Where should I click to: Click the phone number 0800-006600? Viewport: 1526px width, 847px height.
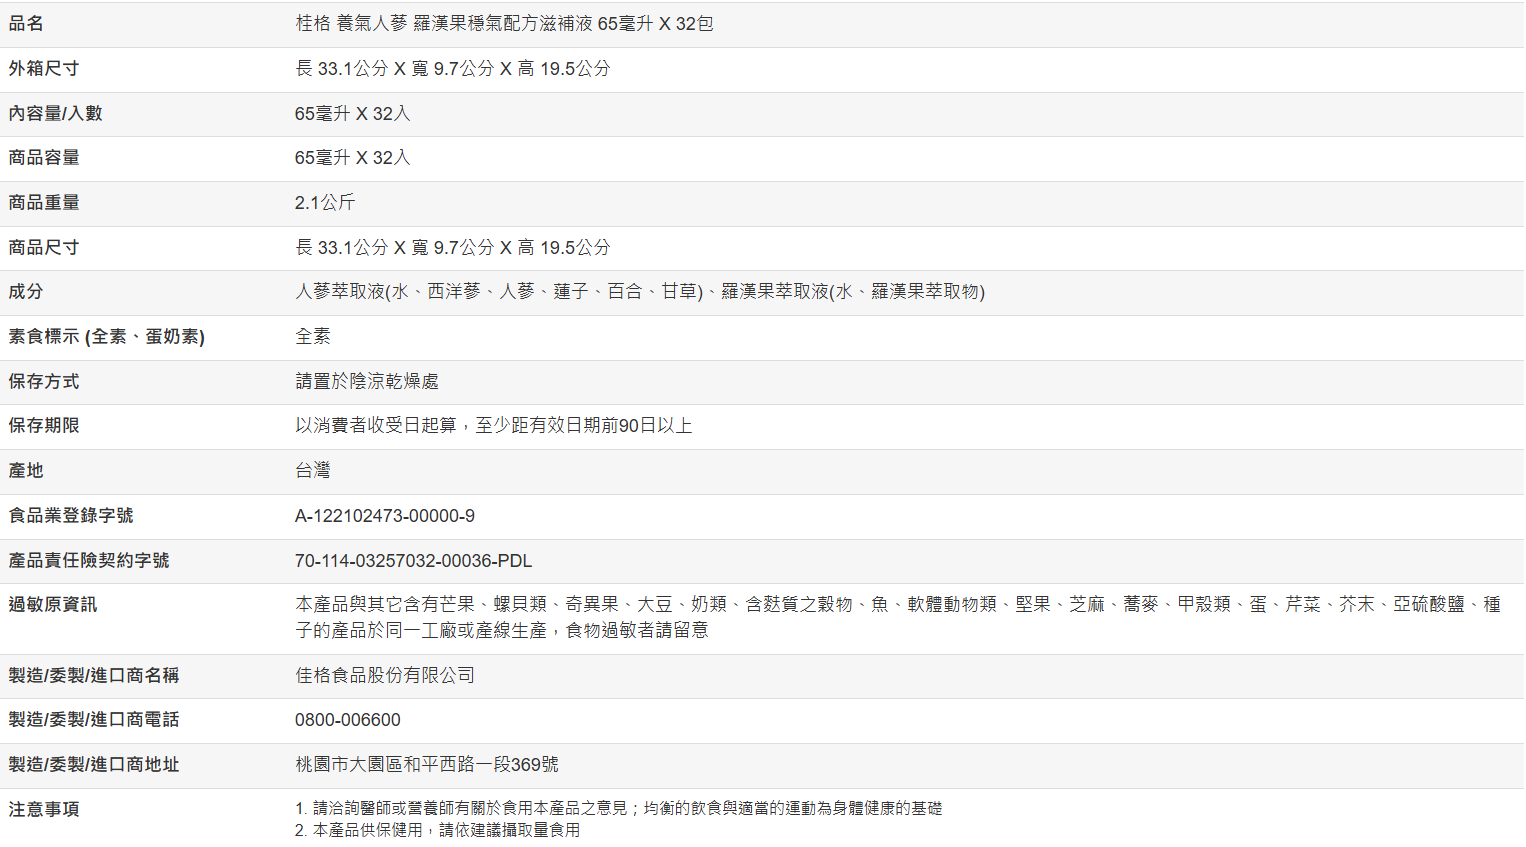point(348,720)
